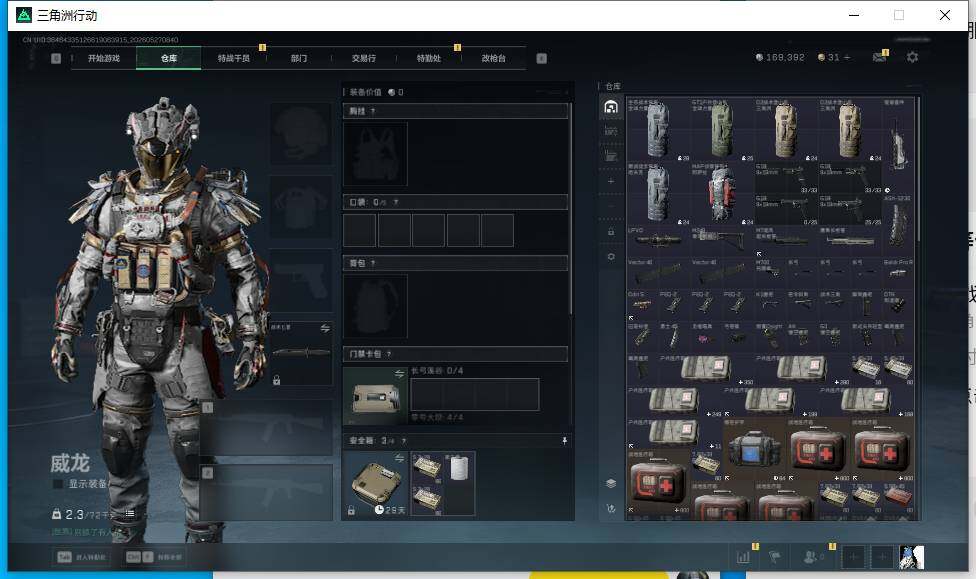Swap the safe box container
The image size is (976, 579).
click(x=399, y=458)
